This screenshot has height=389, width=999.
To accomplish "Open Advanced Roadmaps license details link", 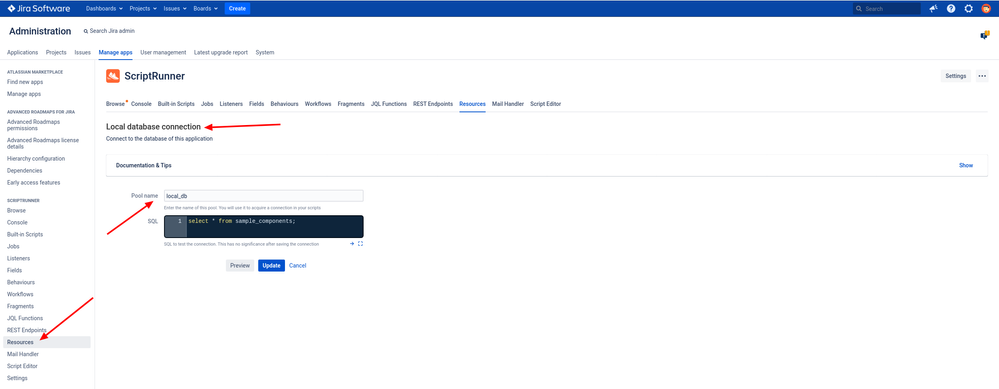I will click(x=43, y=143).
